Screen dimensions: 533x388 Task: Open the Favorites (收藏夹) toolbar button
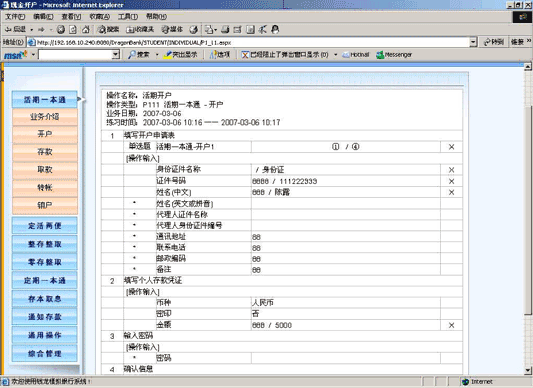point(140,30)
